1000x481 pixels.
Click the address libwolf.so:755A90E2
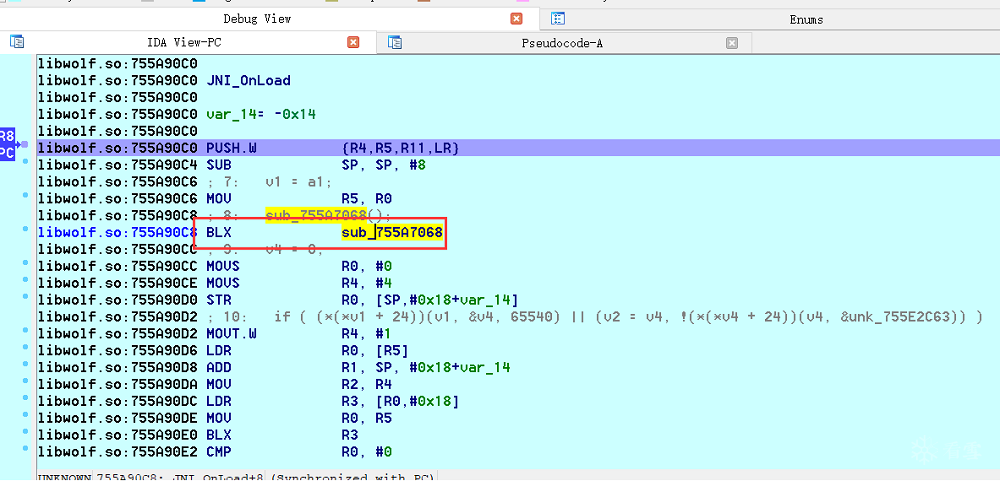pyautogui.click(x=118, y=452)
